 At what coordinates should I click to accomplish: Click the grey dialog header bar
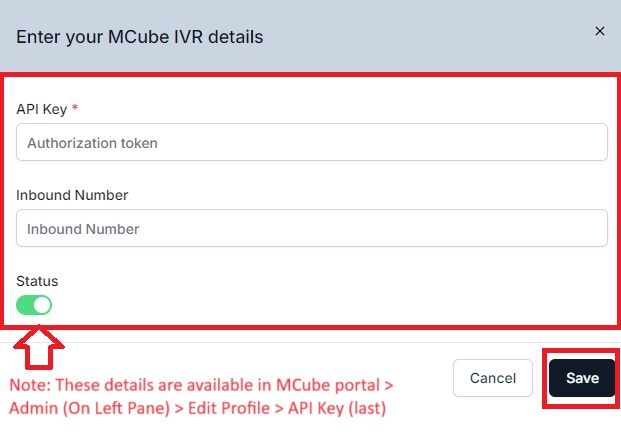click(310, 36)
